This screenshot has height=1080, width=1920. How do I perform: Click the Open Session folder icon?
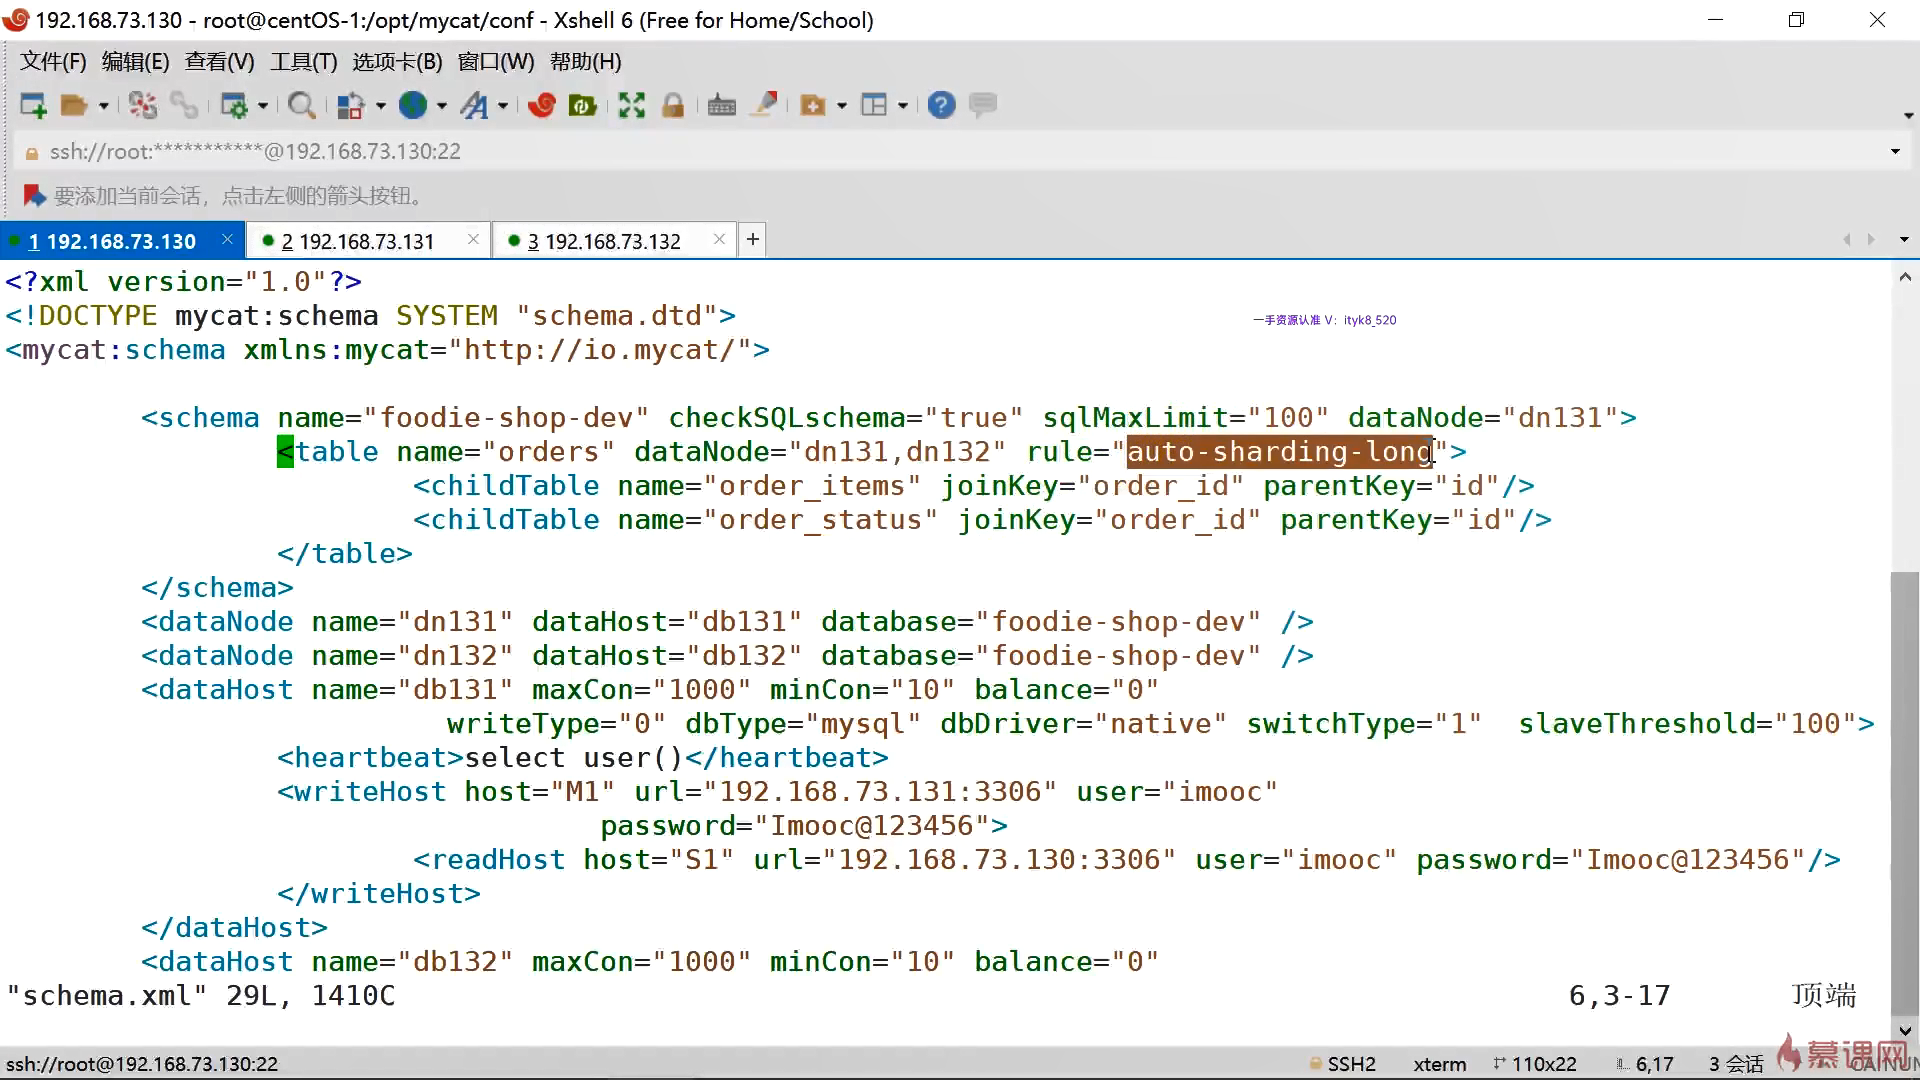[x=74, y=105]
